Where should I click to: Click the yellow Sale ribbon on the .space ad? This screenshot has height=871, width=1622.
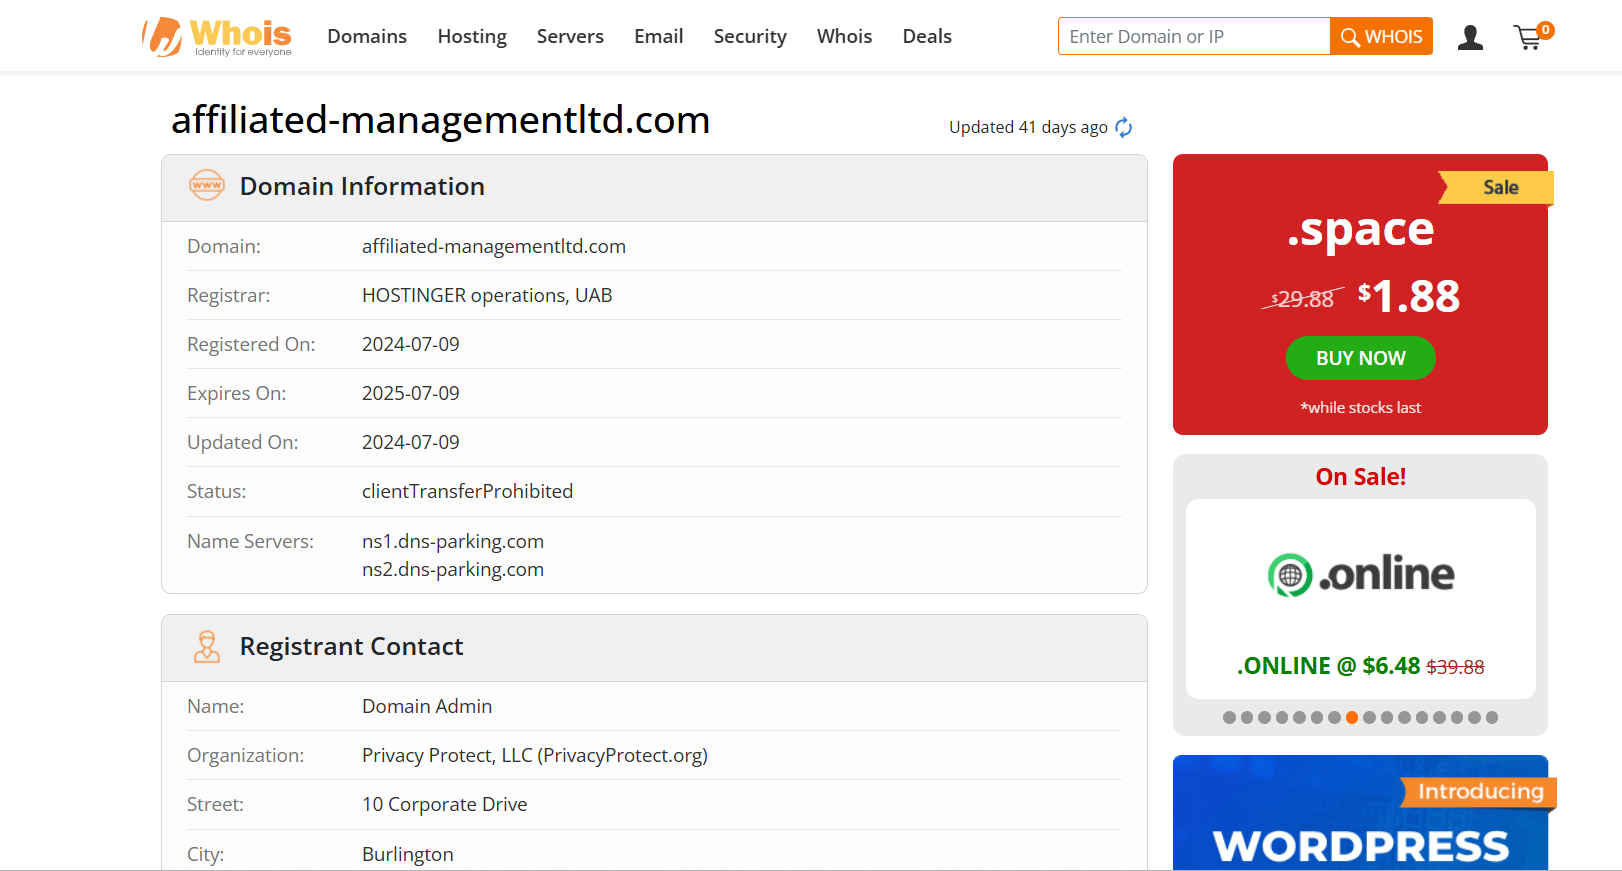[x=1496, y=187]
